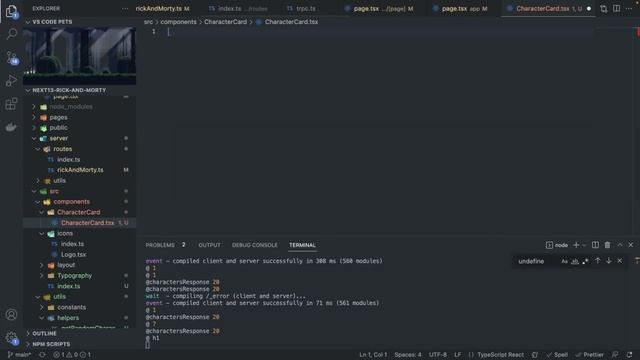Expand the public folder
This screenshot has height=360, width=640.
click(58, 128)
